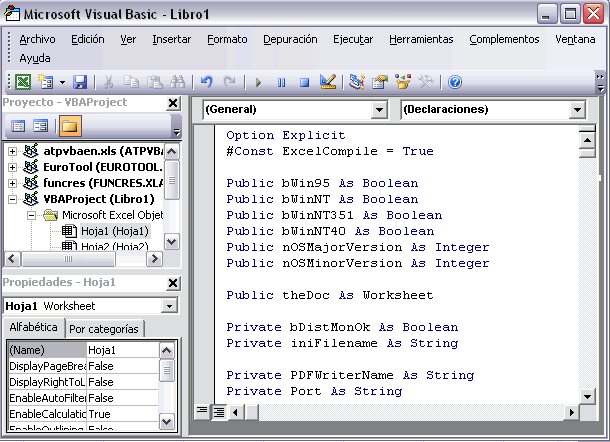Click View Microsoft Excel toolbar icon

tap(23, 82)
